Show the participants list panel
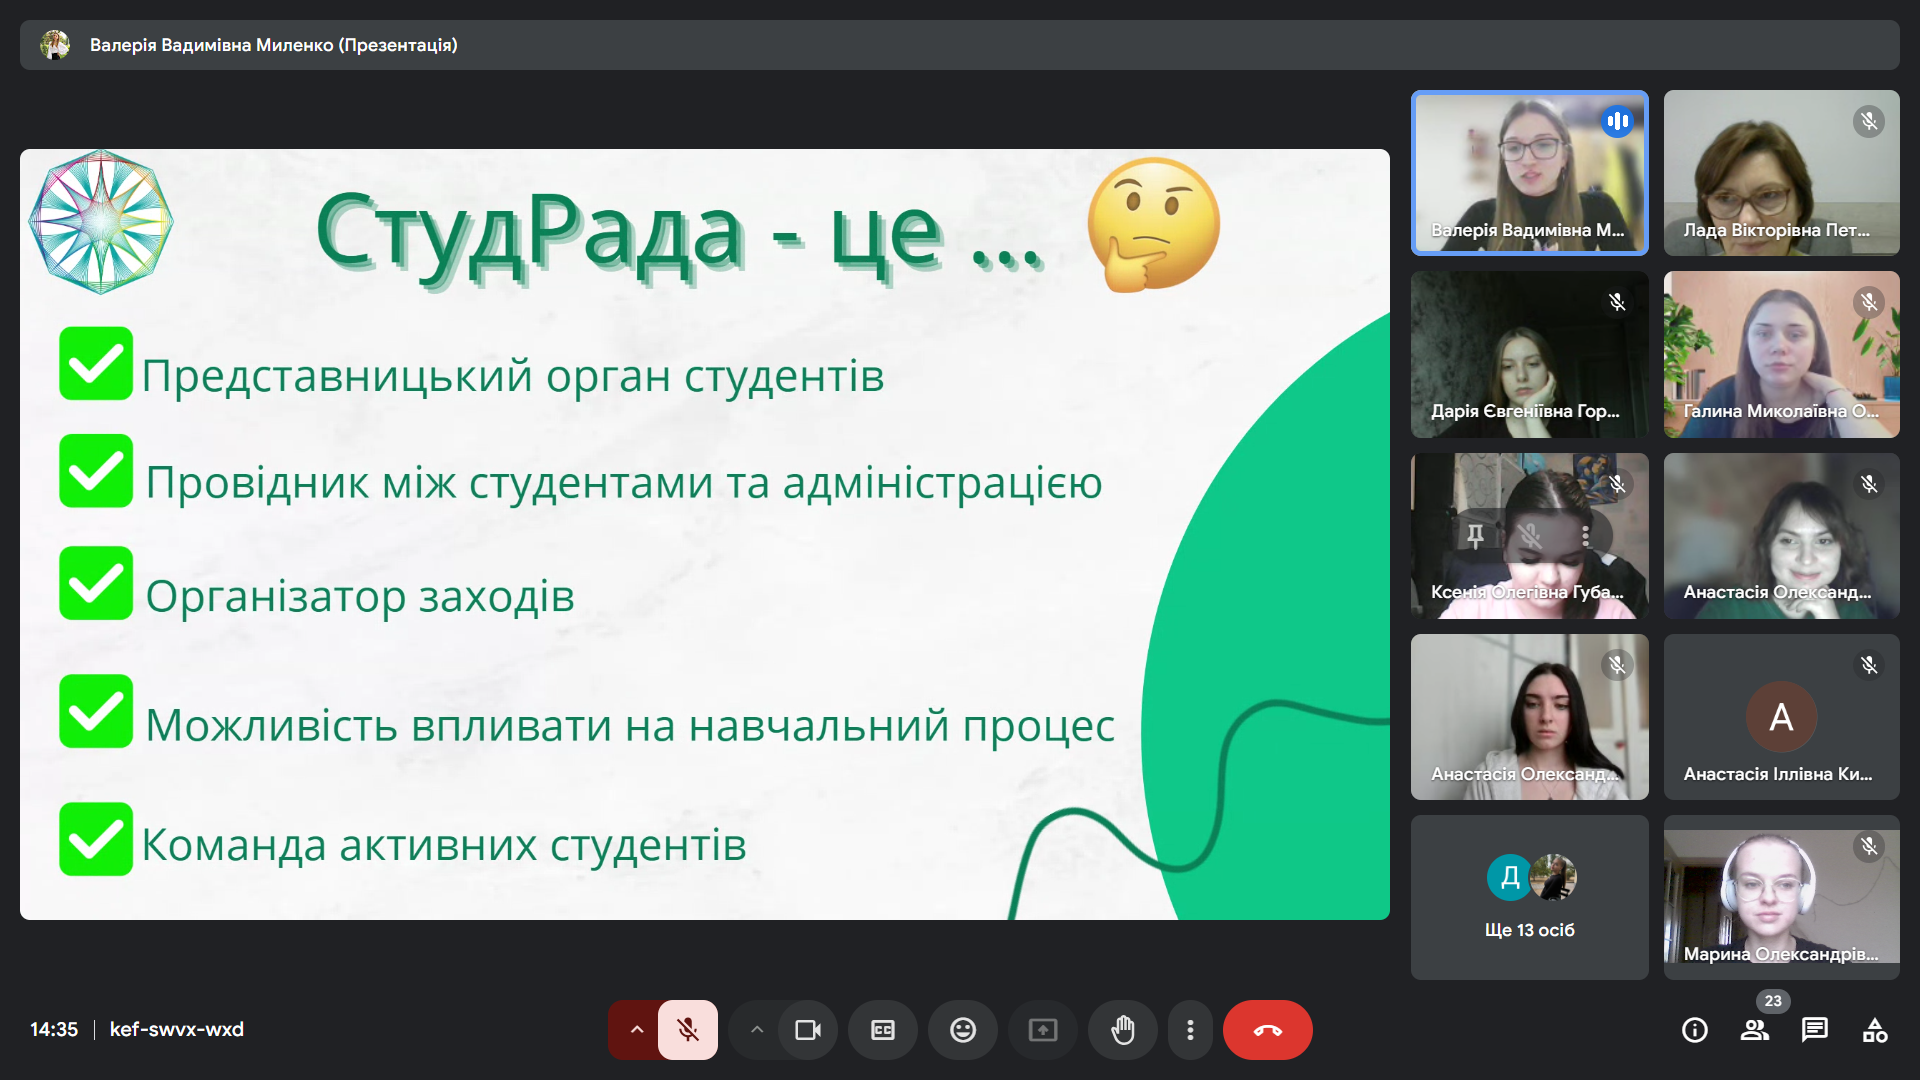 (1755, 1030)
